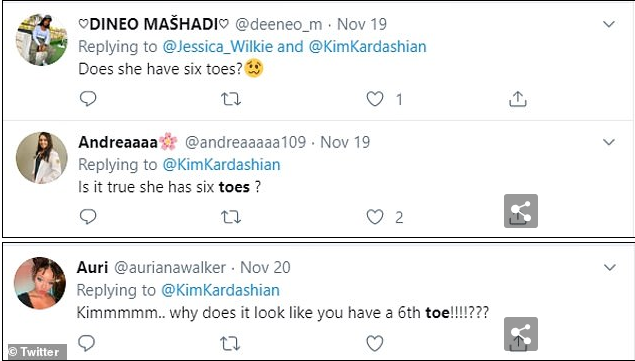Reply to DINEO MAŠHADI's tweet
Viewport: 635px width, 361px height.
pos(88,98)
